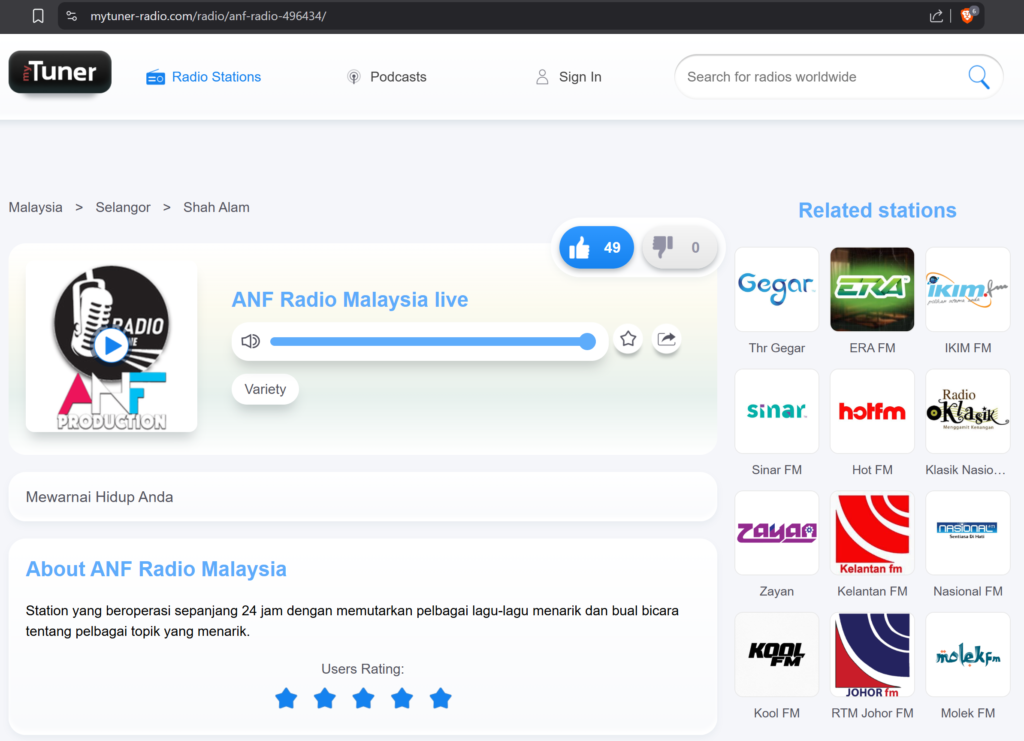This screenshot has height=741, width=1024.
Task: Mute the volume speaker icon
Action: coord(250,341)
